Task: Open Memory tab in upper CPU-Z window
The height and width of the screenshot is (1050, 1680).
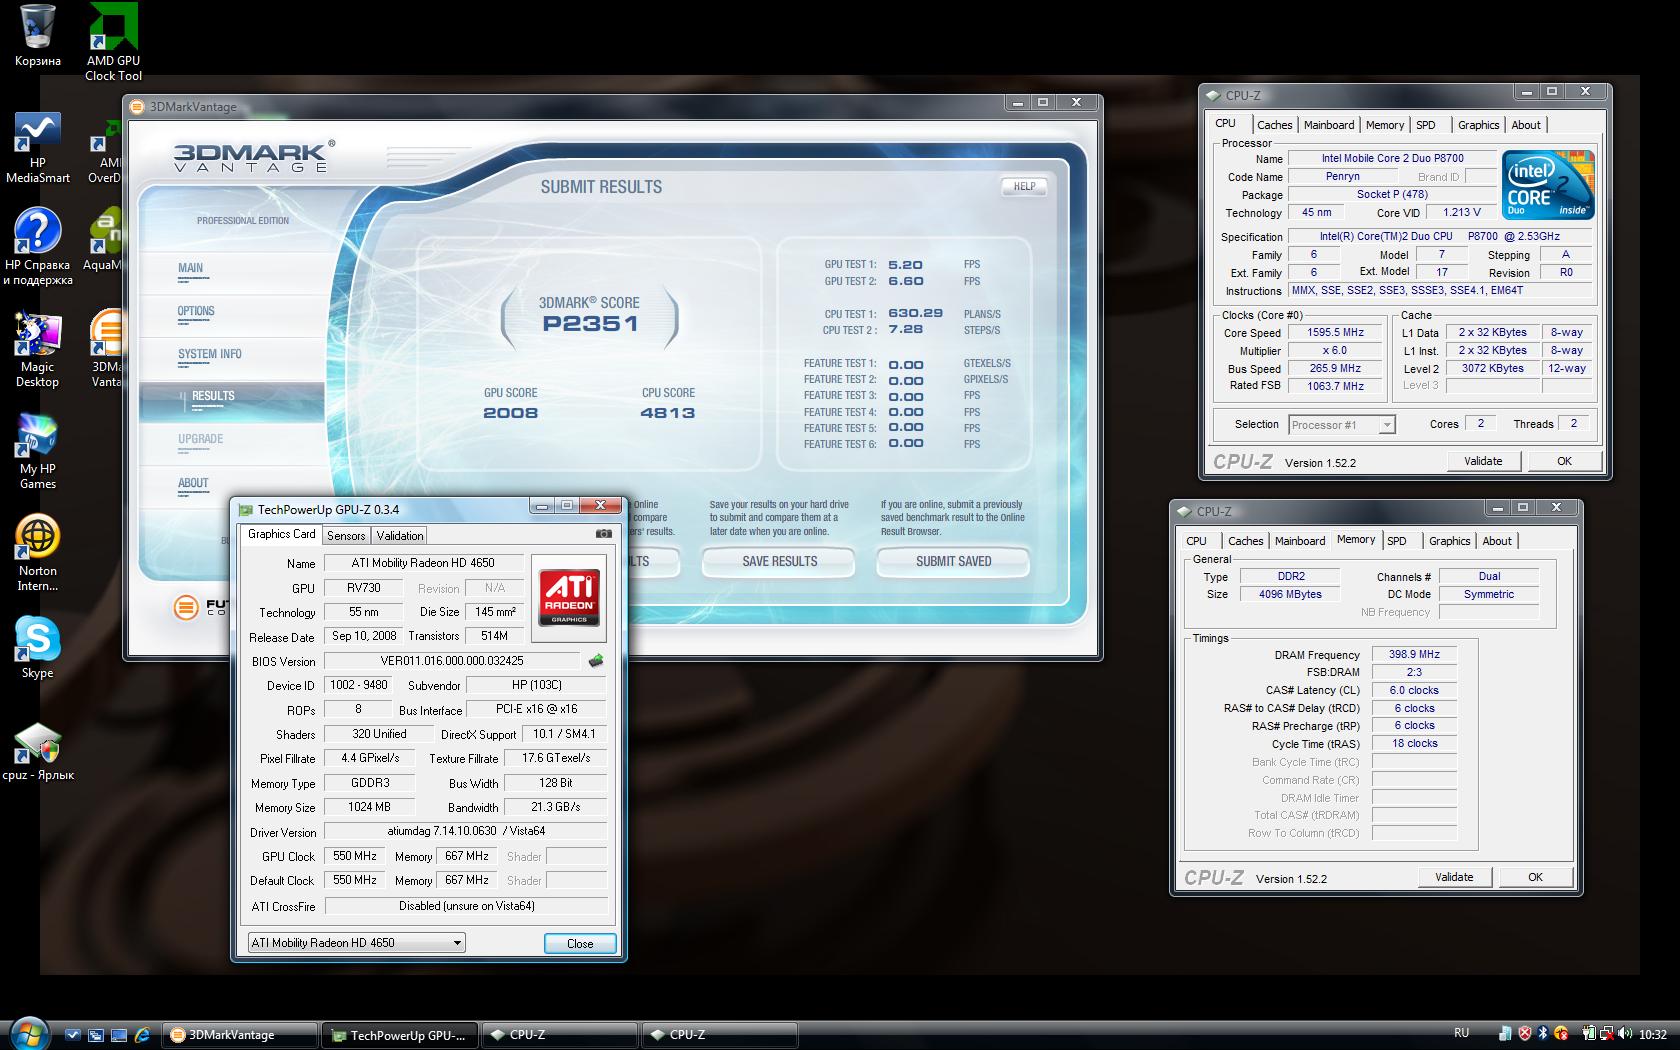Action: pyautogui.click(x=1385, y=125)
